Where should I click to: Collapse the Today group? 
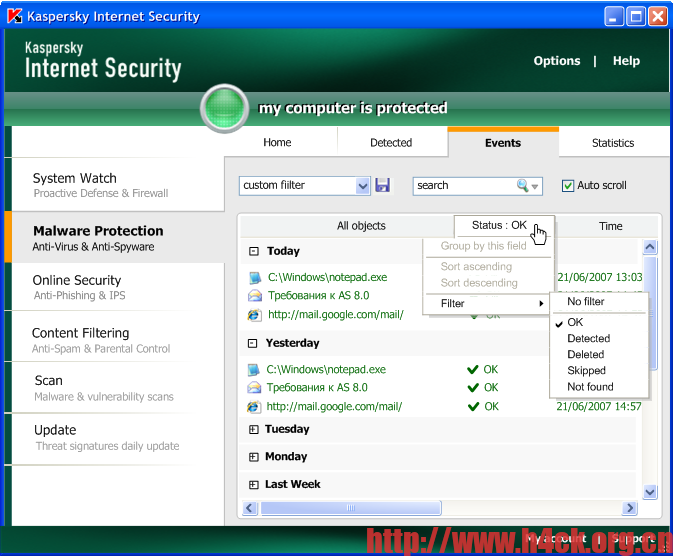point(254,251)
